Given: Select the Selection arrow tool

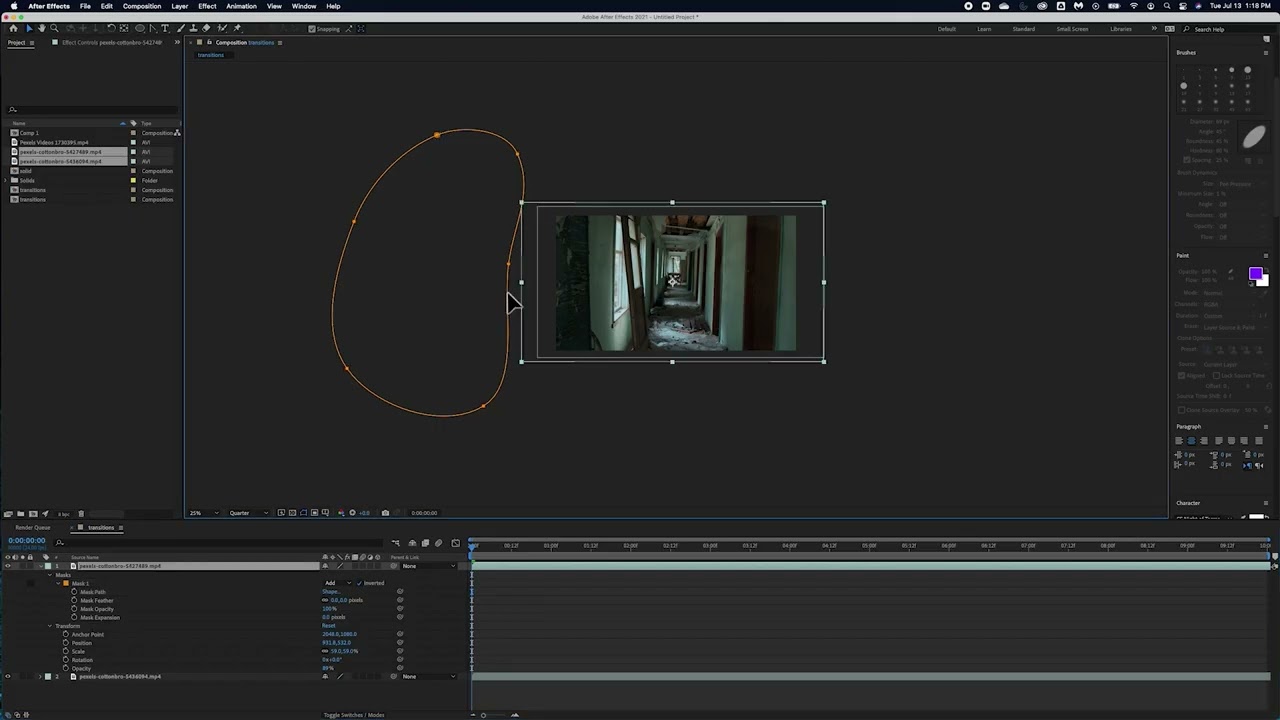Looking at the screenshot, I should point(29,28).
